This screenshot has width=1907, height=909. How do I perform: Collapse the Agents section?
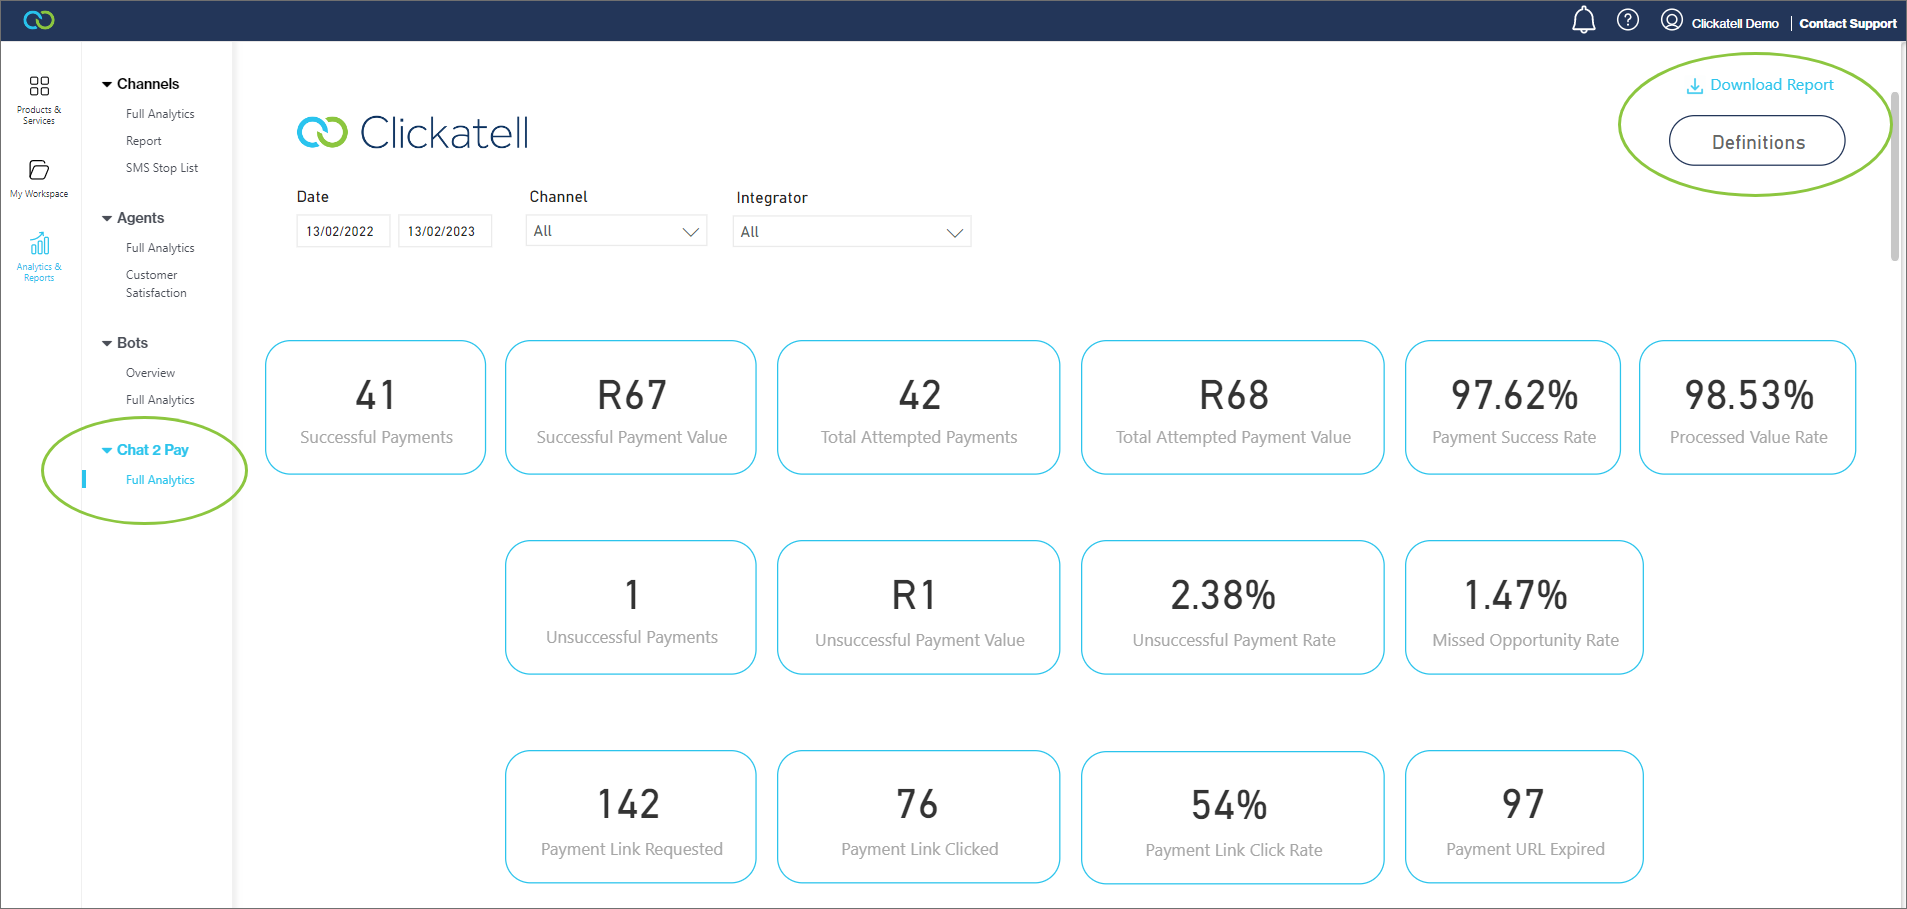107,219
